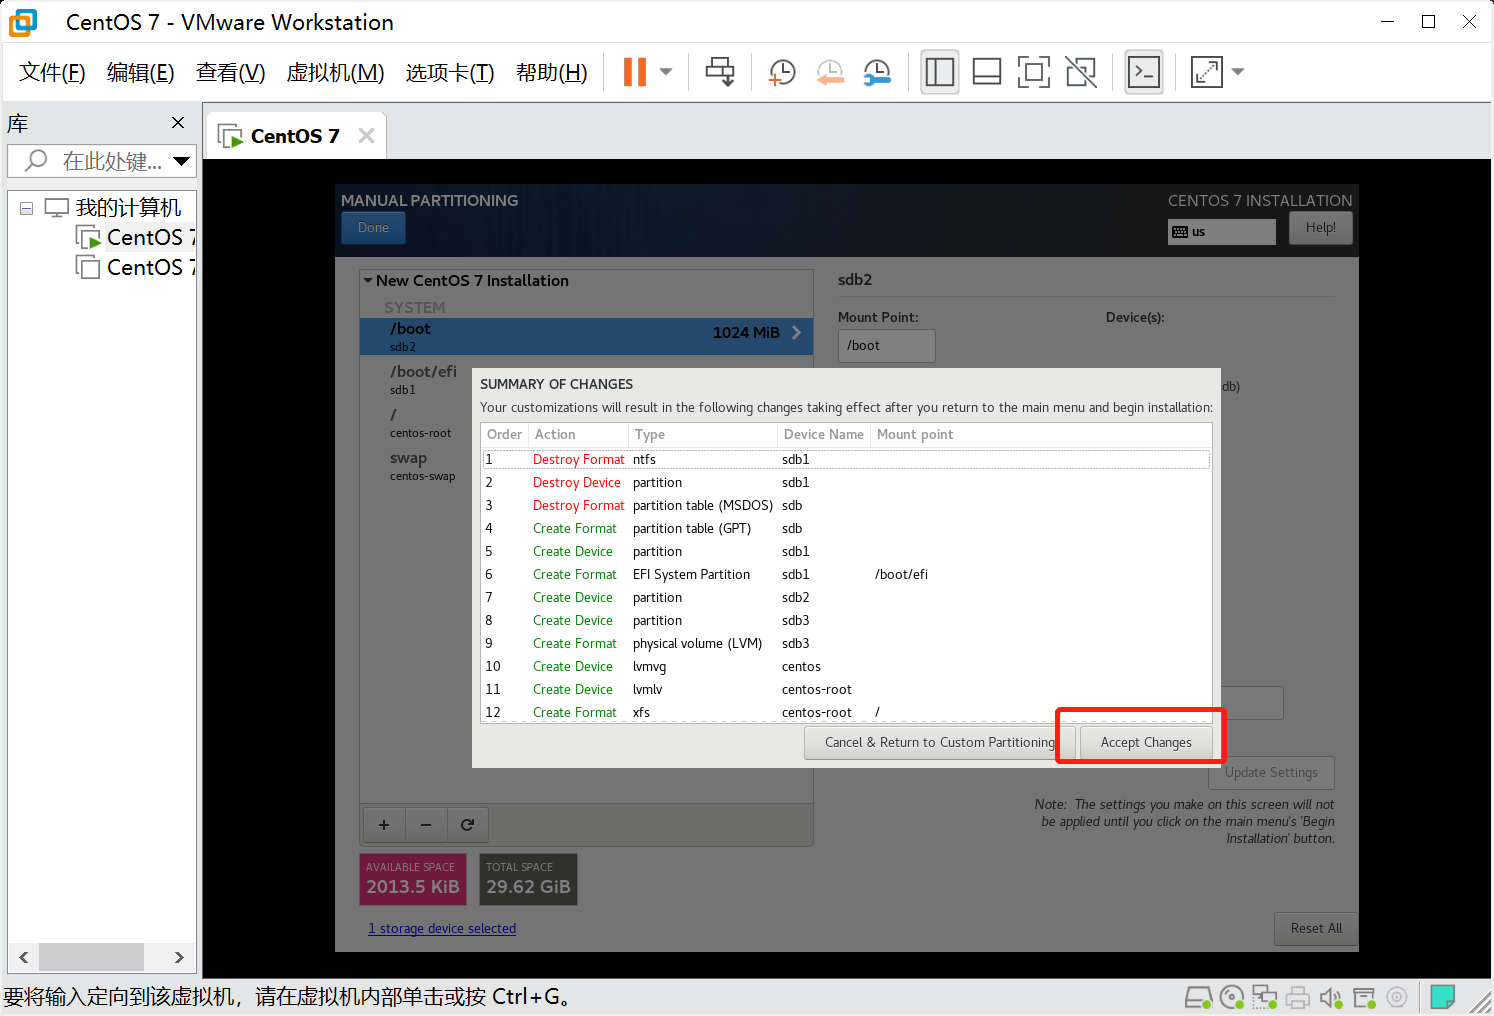Click the Action column header
Image resolution: width=1494 pixels, height=1016 pixels.
point(578,435)
